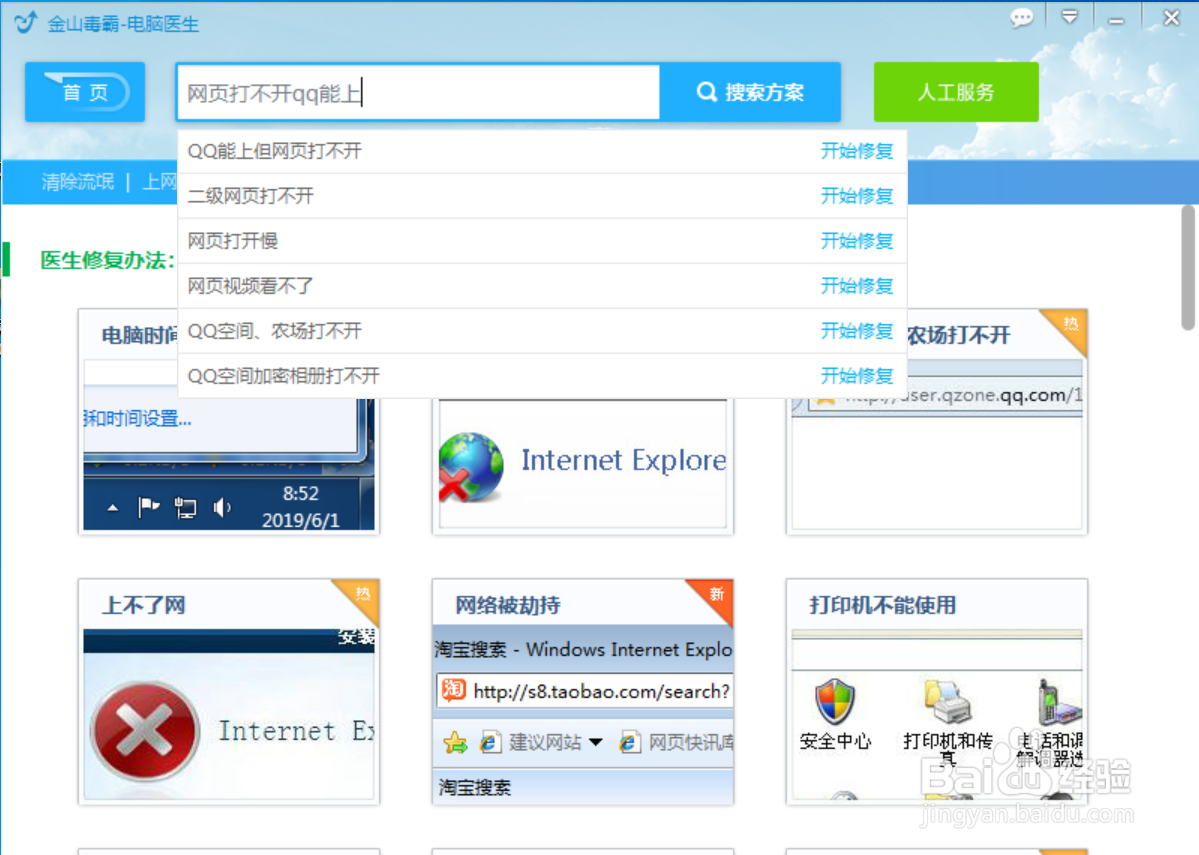This screenshot has width=1199, height=855.
Task: Select suggestion QQ空间加密相册打不开
Action: (284, 375)
